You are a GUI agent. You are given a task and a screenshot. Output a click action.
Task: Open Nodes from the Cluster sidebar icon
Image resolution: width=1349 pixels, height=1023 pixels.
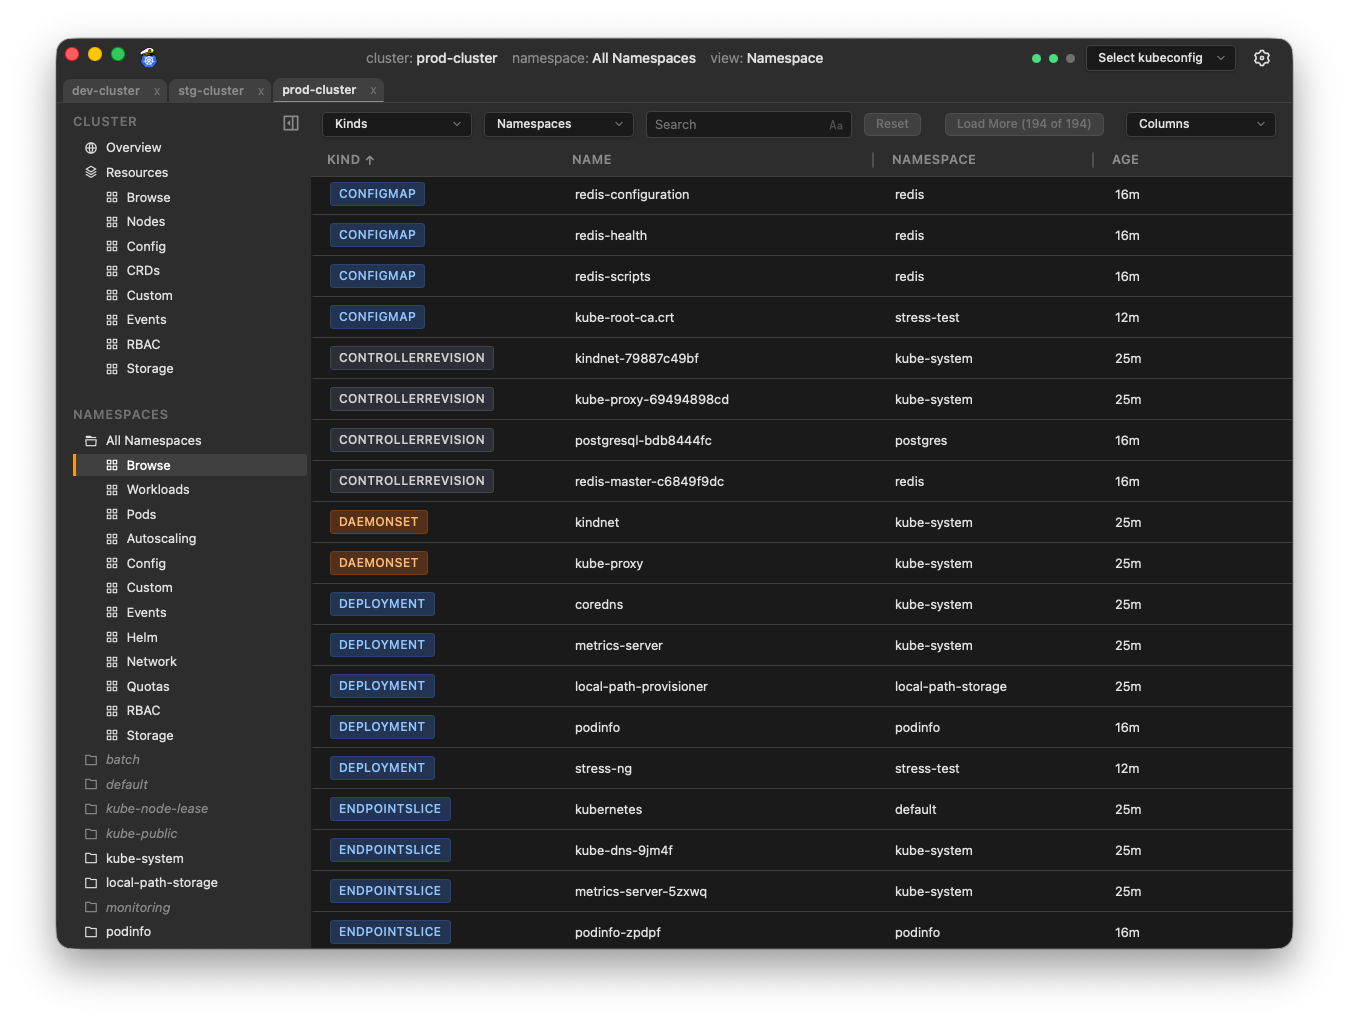click(x=111, y=221)
